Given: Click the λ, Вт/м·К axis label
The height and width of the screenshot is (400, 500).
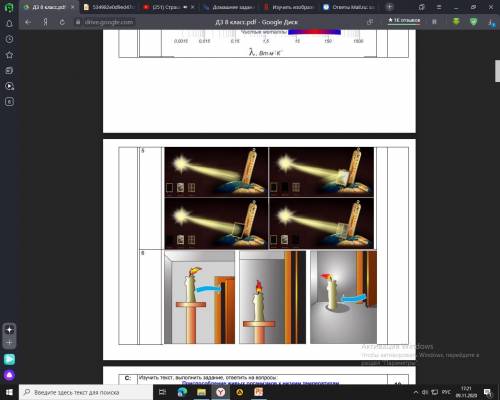Looking at the screenshot, I should [x=265, y=52].
